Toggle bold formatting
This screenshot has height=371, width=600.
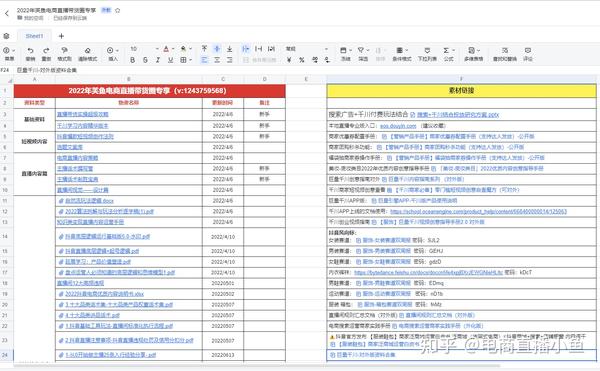pos(132,60)
